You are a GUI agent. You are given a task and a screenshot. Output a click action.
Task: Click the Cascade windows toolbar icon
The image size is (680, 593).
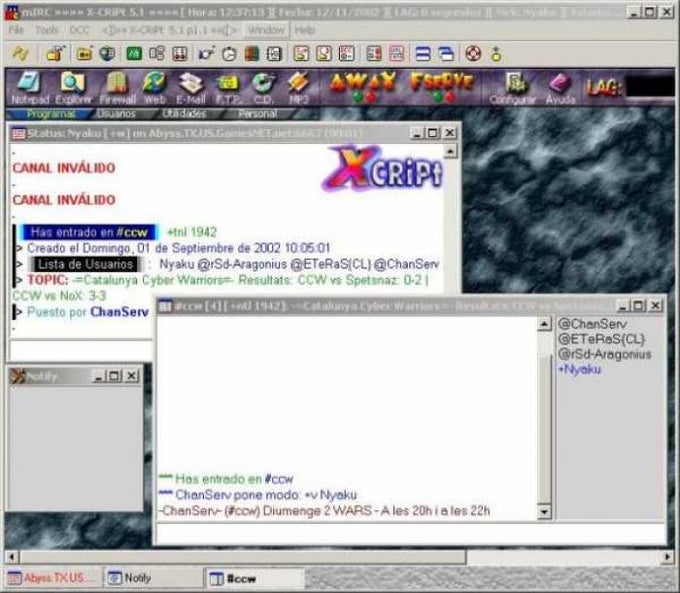point(446,54)
